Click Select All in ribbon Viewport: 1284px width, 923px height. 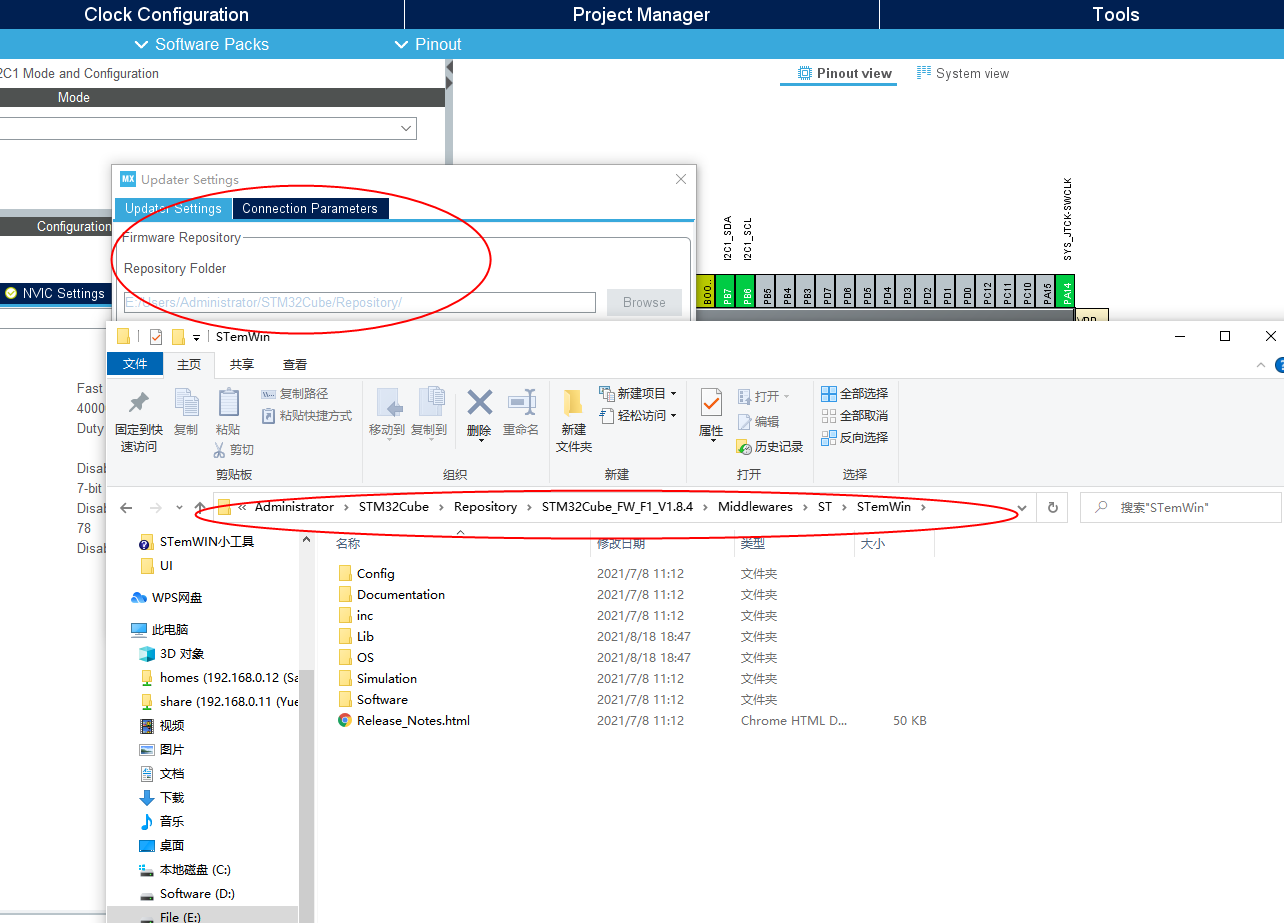coord(853,394)
